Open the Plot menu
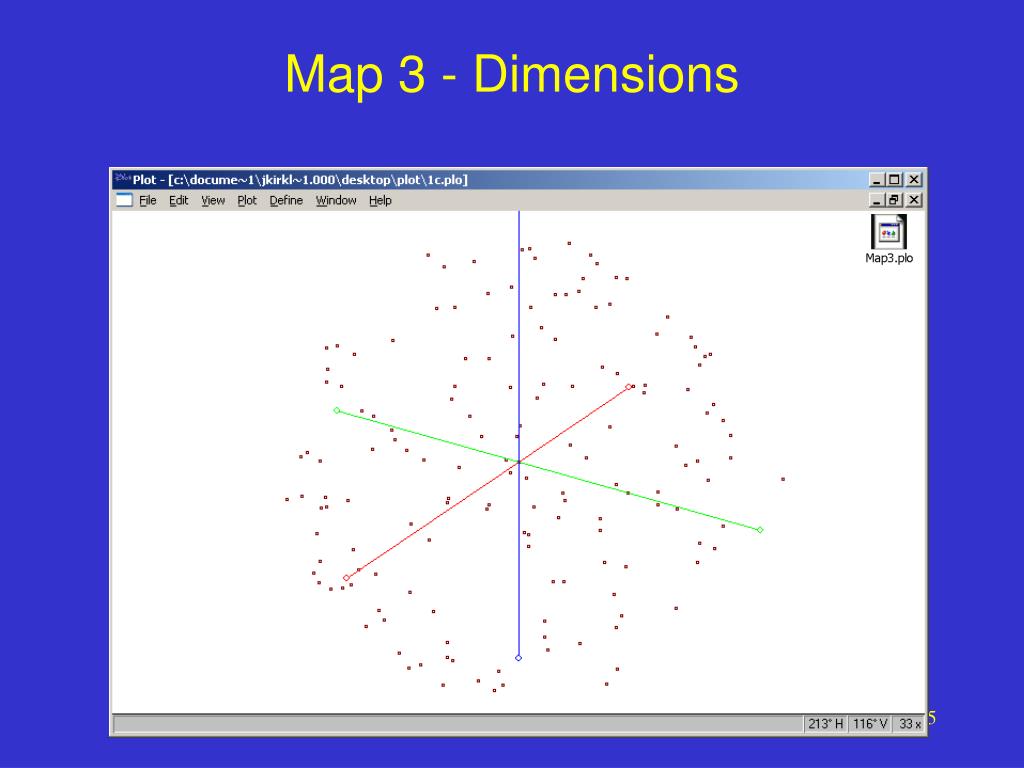Screen dimensions: 1024x768 (x=247, y=200)
